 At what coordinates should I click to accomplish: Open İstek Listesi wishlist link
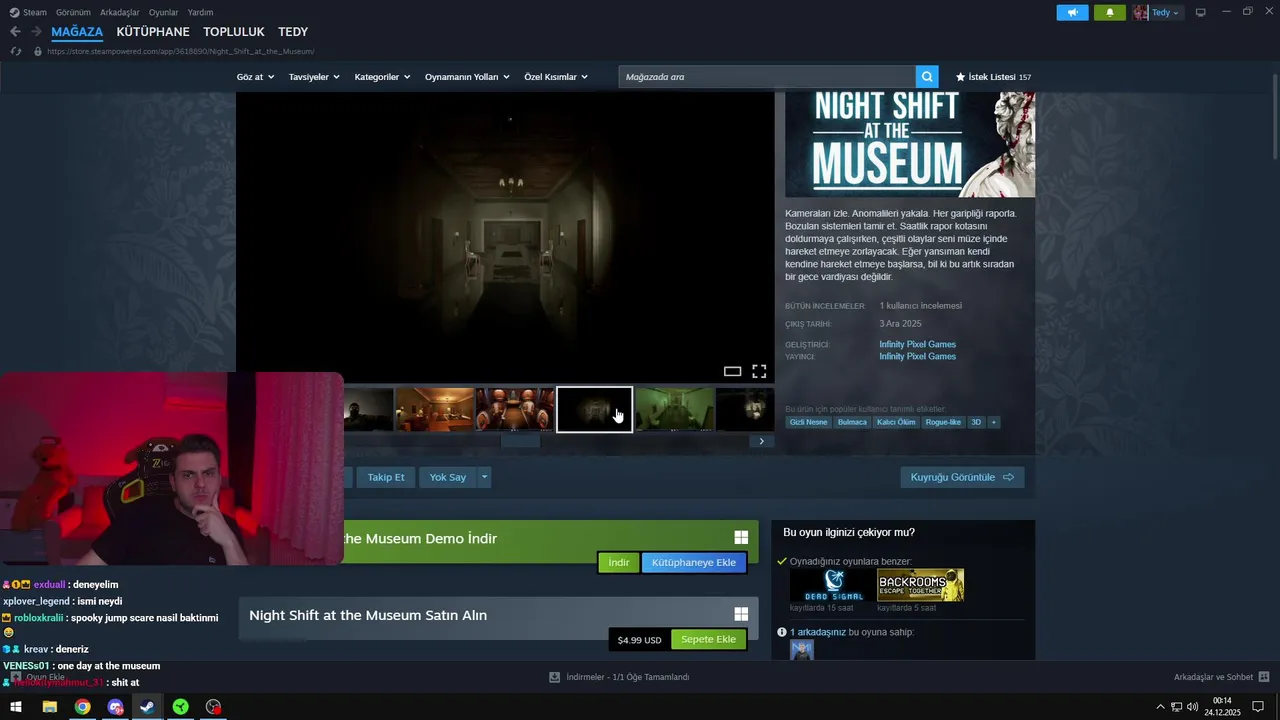[x=993, y=77]
